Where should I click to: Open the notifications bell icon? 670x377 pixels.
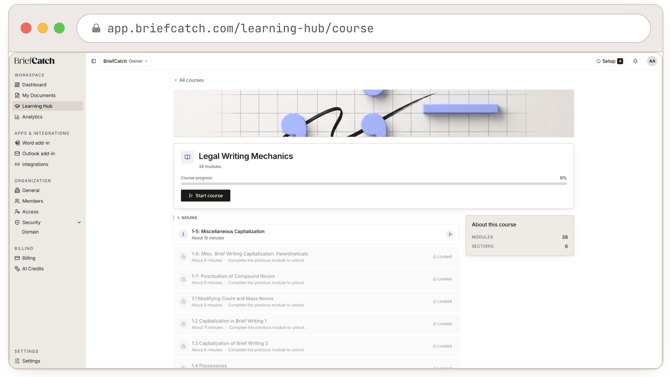[635, 61]
